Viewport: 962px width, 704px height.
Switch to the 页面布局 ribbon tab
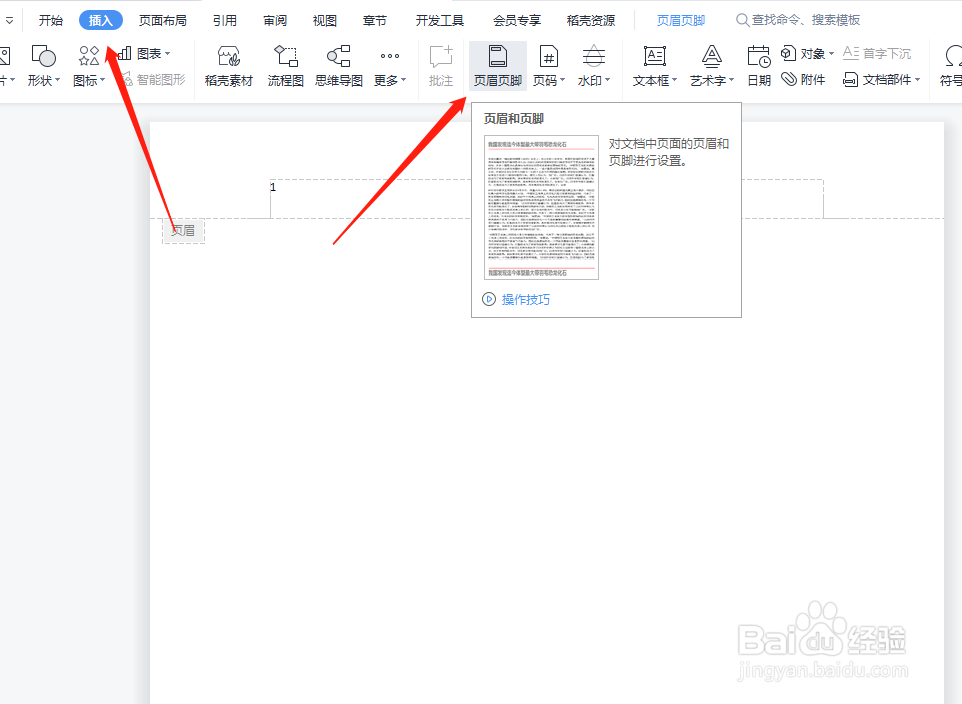tap(162, 18)
